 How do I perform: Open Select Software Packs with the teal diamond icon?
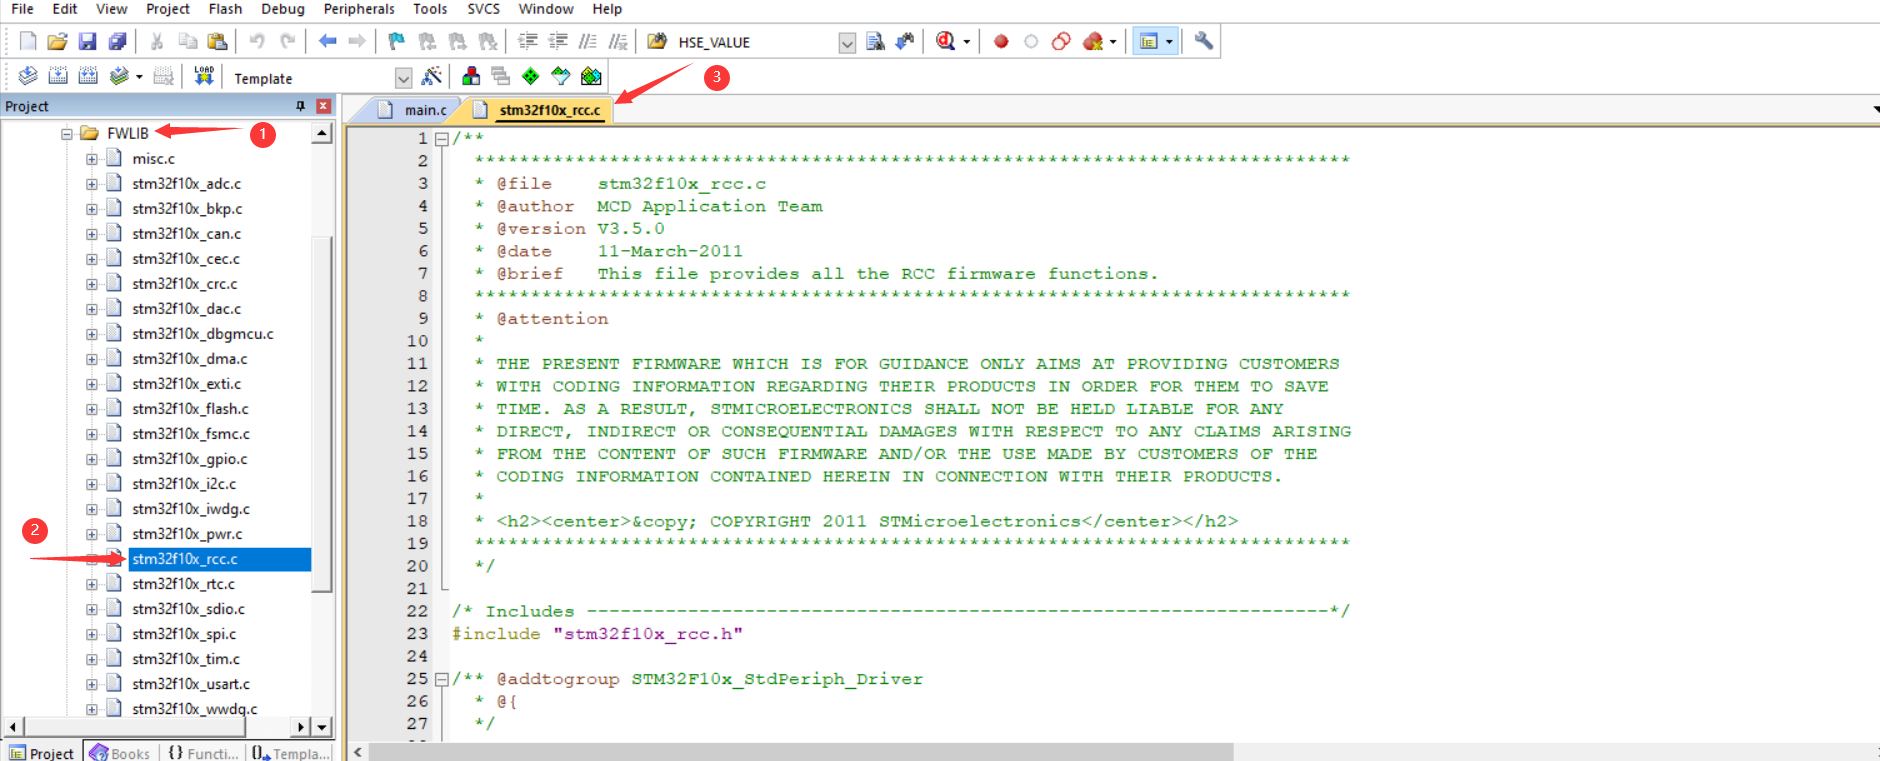[561, 76]
